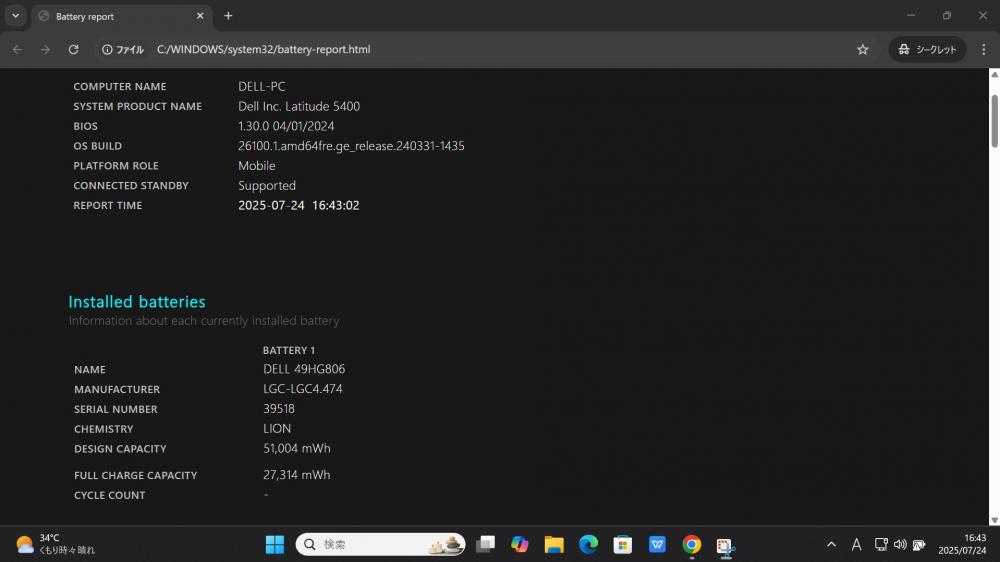Open a new tab with the plus button
The width and height of the screenshot is (1000, 562).
[228, 16]
